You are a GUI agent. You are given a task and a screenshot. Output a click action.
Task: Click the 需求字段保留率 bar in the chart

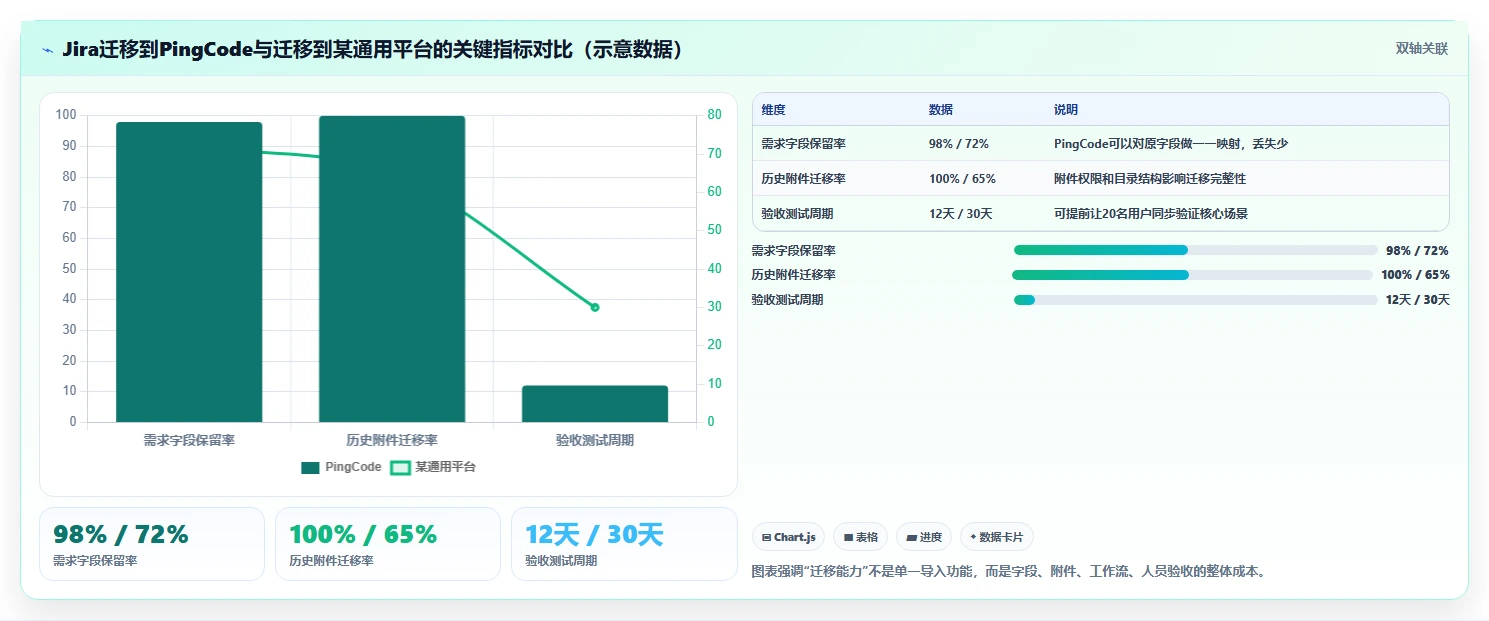click(189, 272)
